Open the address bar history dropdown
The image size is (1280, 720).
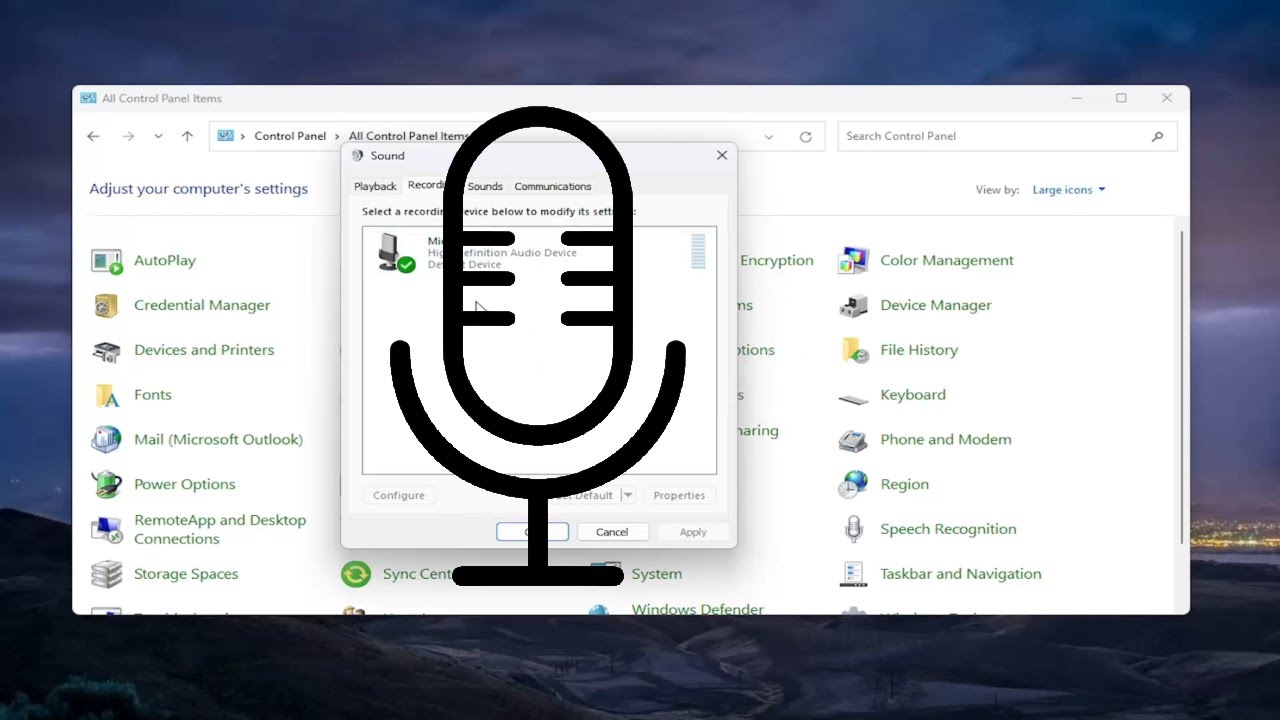click(x=768, y=137)
